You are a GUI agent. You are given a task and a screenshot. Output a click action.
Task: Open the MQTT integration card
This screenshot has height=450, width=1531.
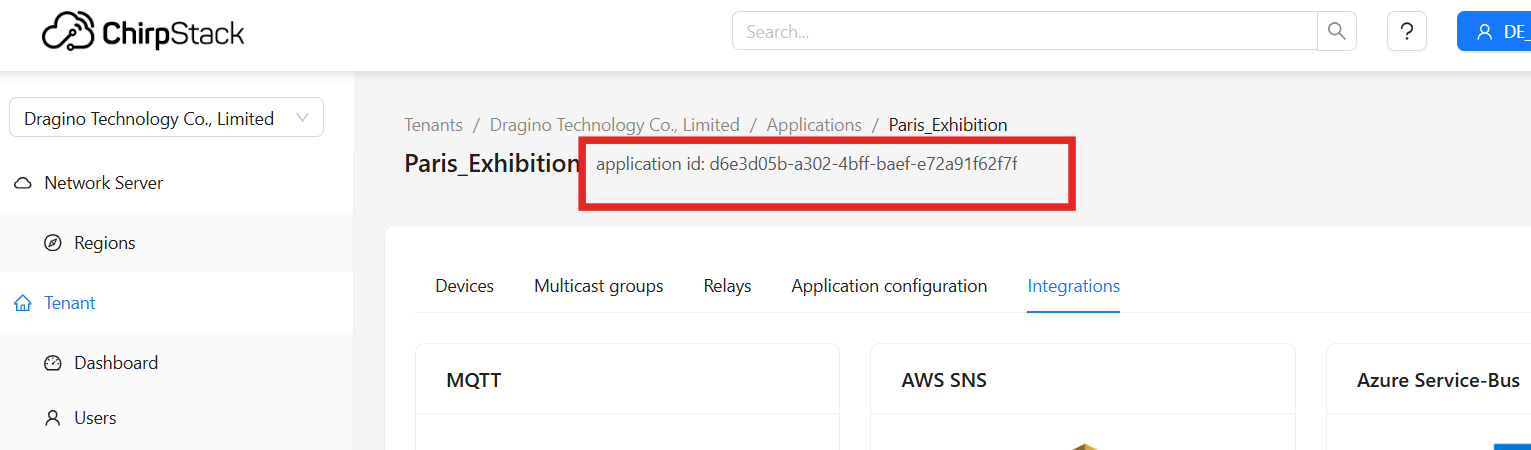tap(627, 381)
